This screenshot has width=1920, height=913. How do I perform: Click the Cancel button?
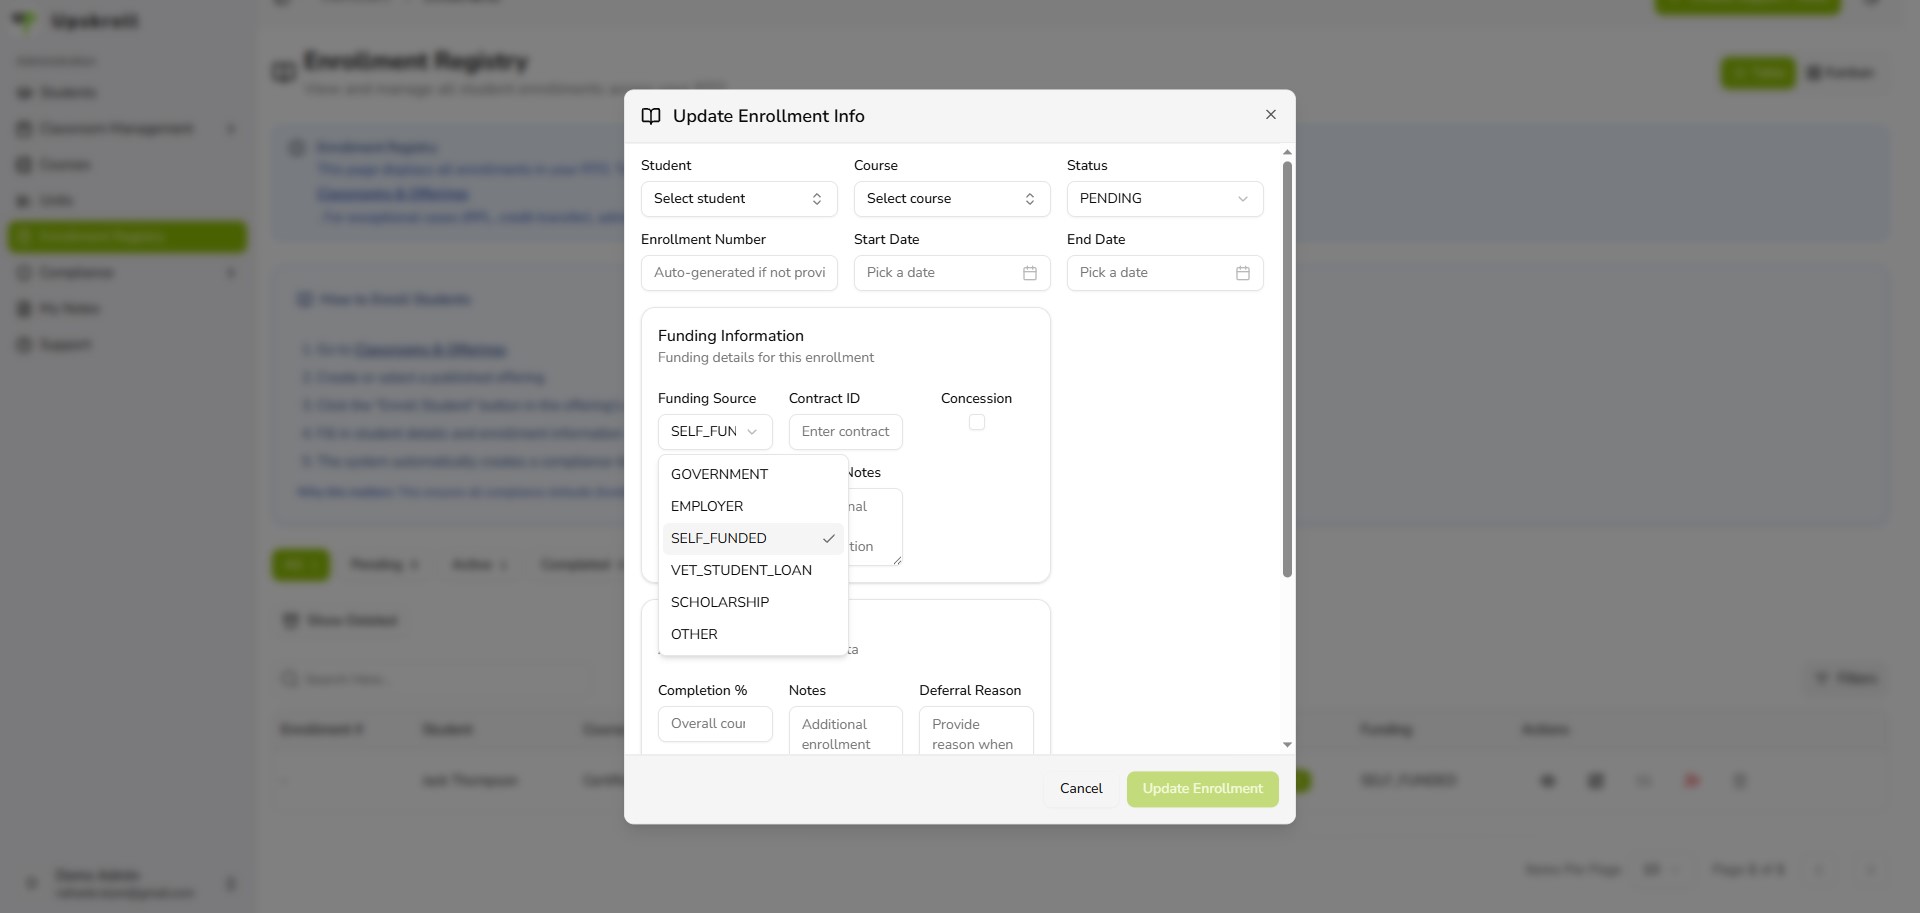tap(1081, 789)
